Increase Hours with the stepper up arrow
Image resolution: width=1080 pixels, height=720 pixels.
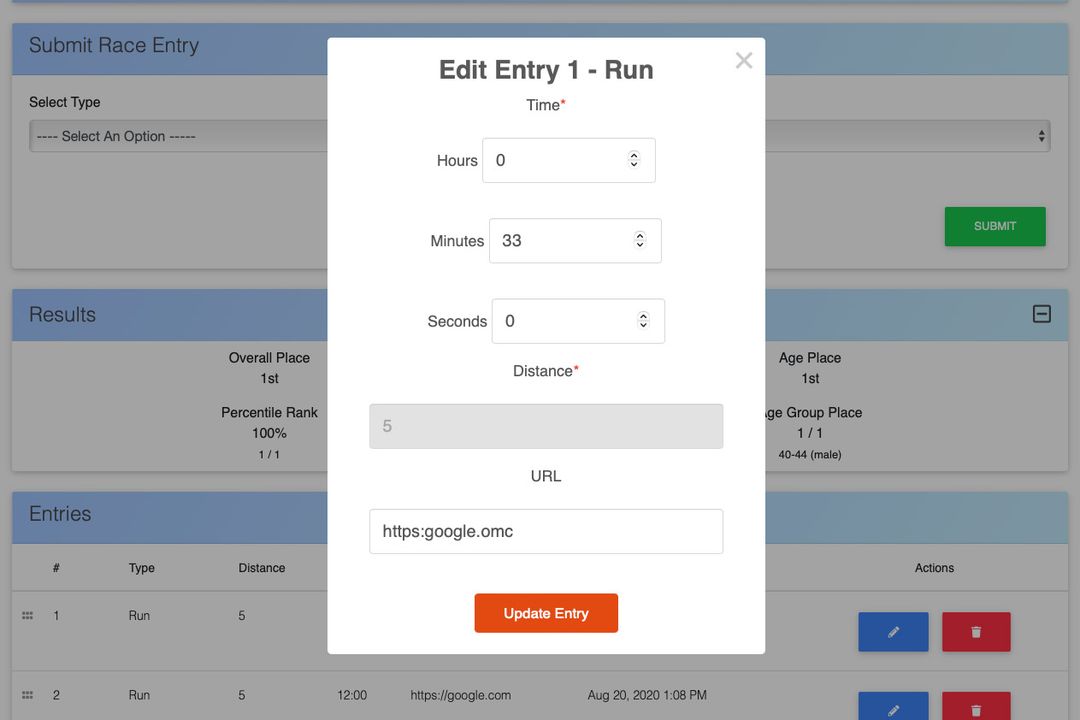634,154
